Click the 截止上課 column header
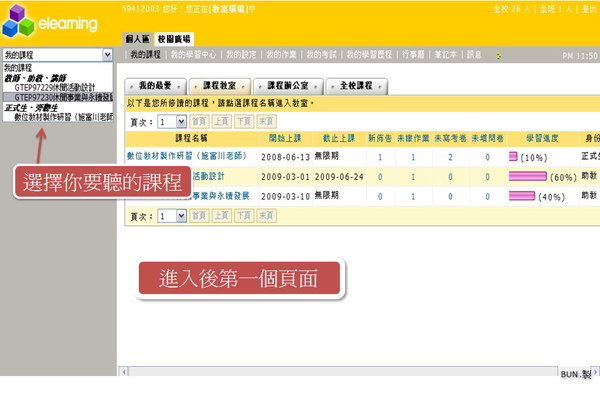The height and width of the screenshot is (396, 600). click(339, 138)
